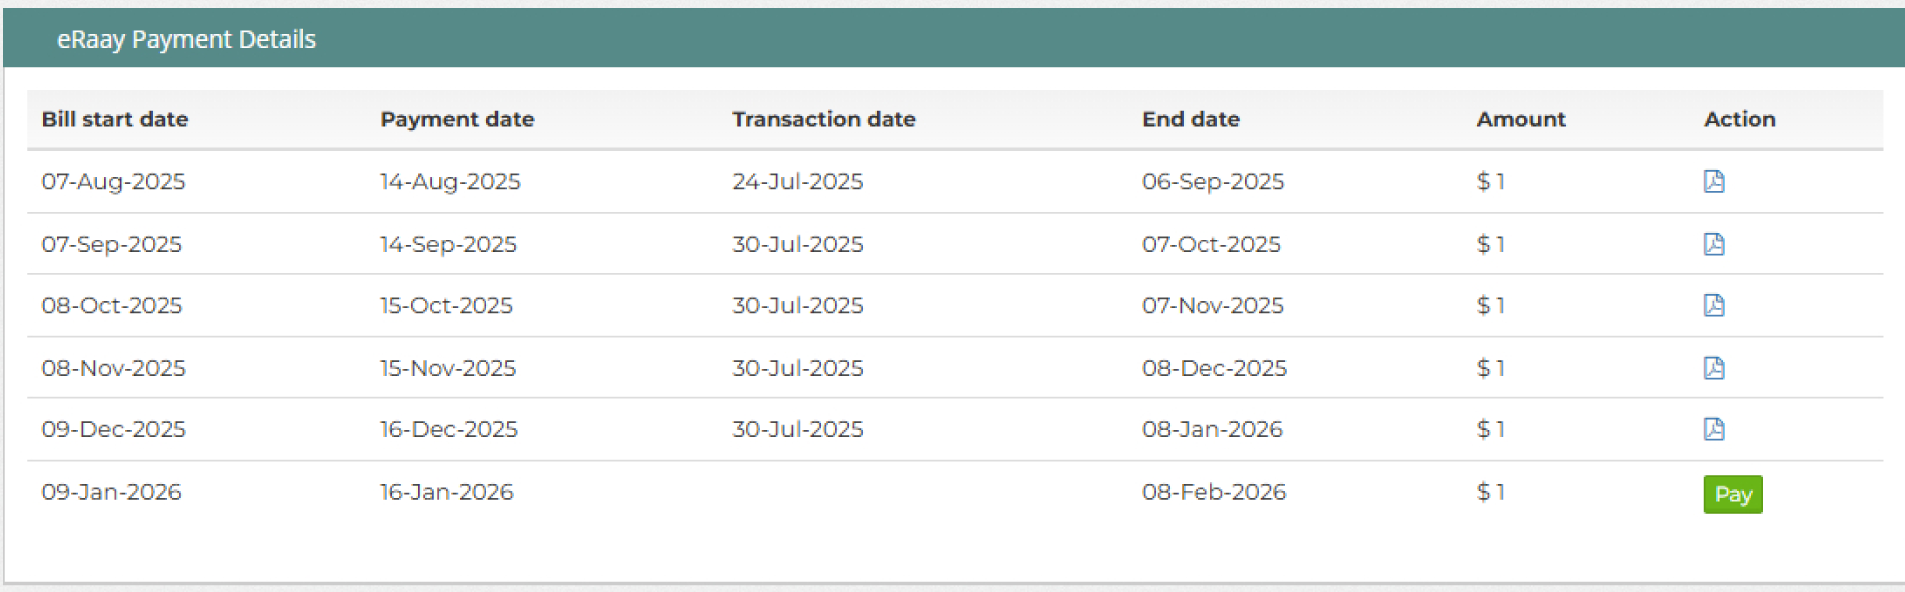This screenshot has width=1905, height=592.
Task: Select the 06-Sep-2025 end date cell
Action: pos(1213,181)
